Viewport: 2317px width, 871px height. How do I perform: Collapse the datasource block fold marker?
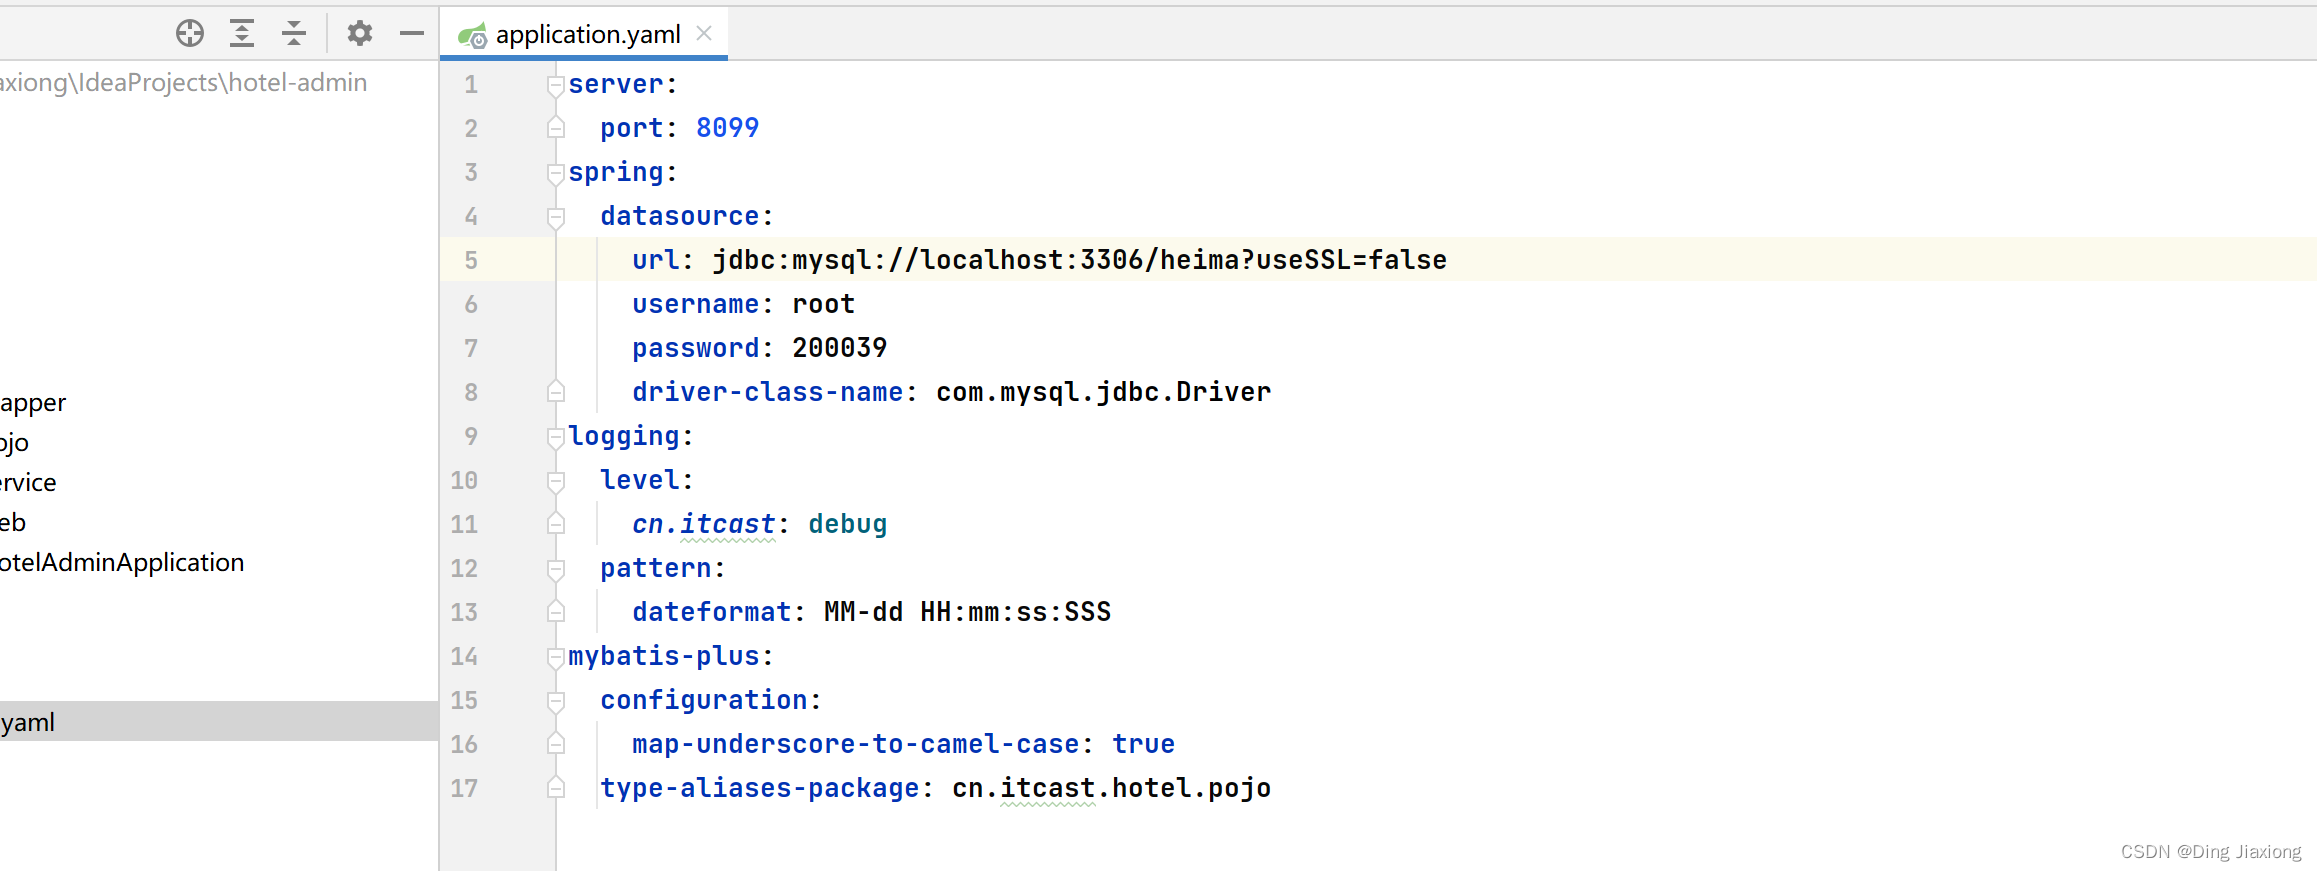click(556, 217)
